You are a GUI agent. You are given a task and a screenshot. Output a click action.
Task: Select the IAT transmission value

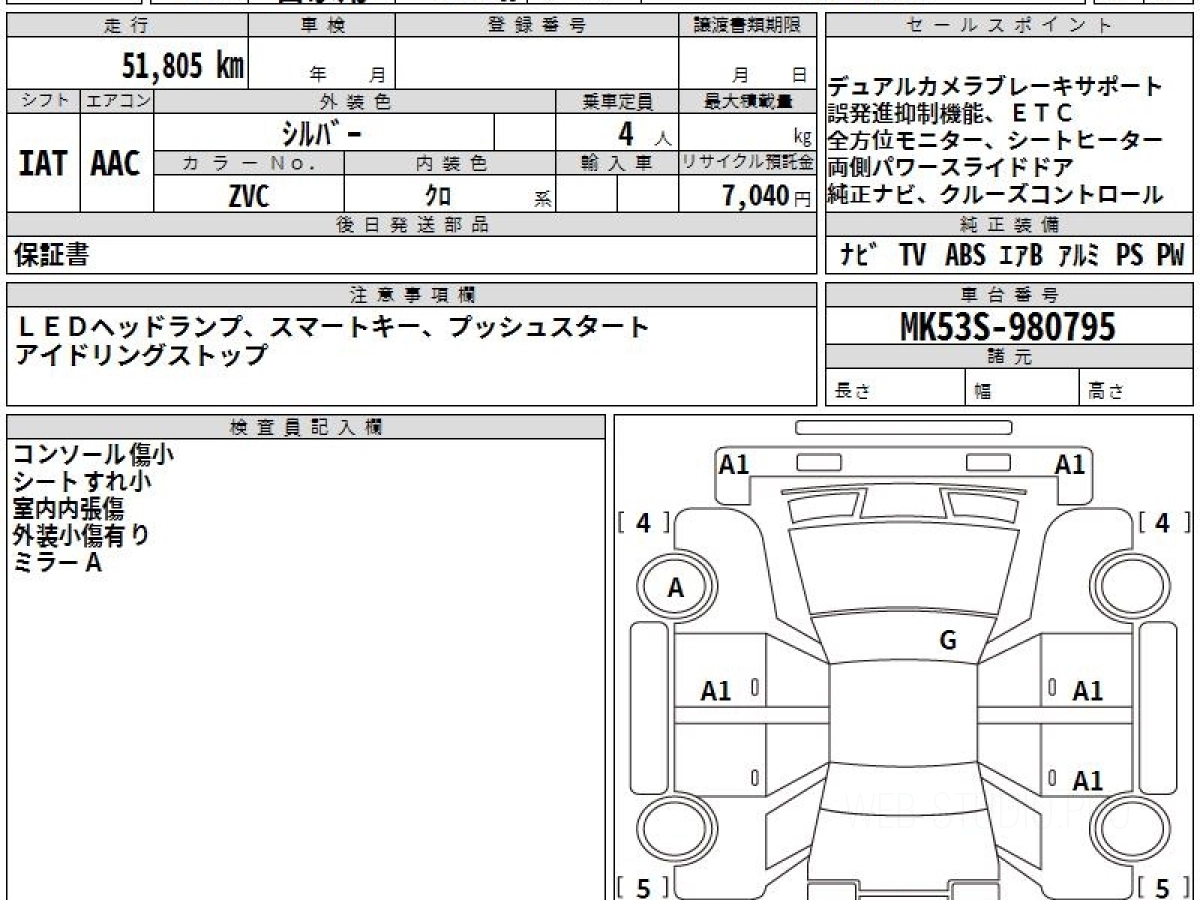[43, 163]
